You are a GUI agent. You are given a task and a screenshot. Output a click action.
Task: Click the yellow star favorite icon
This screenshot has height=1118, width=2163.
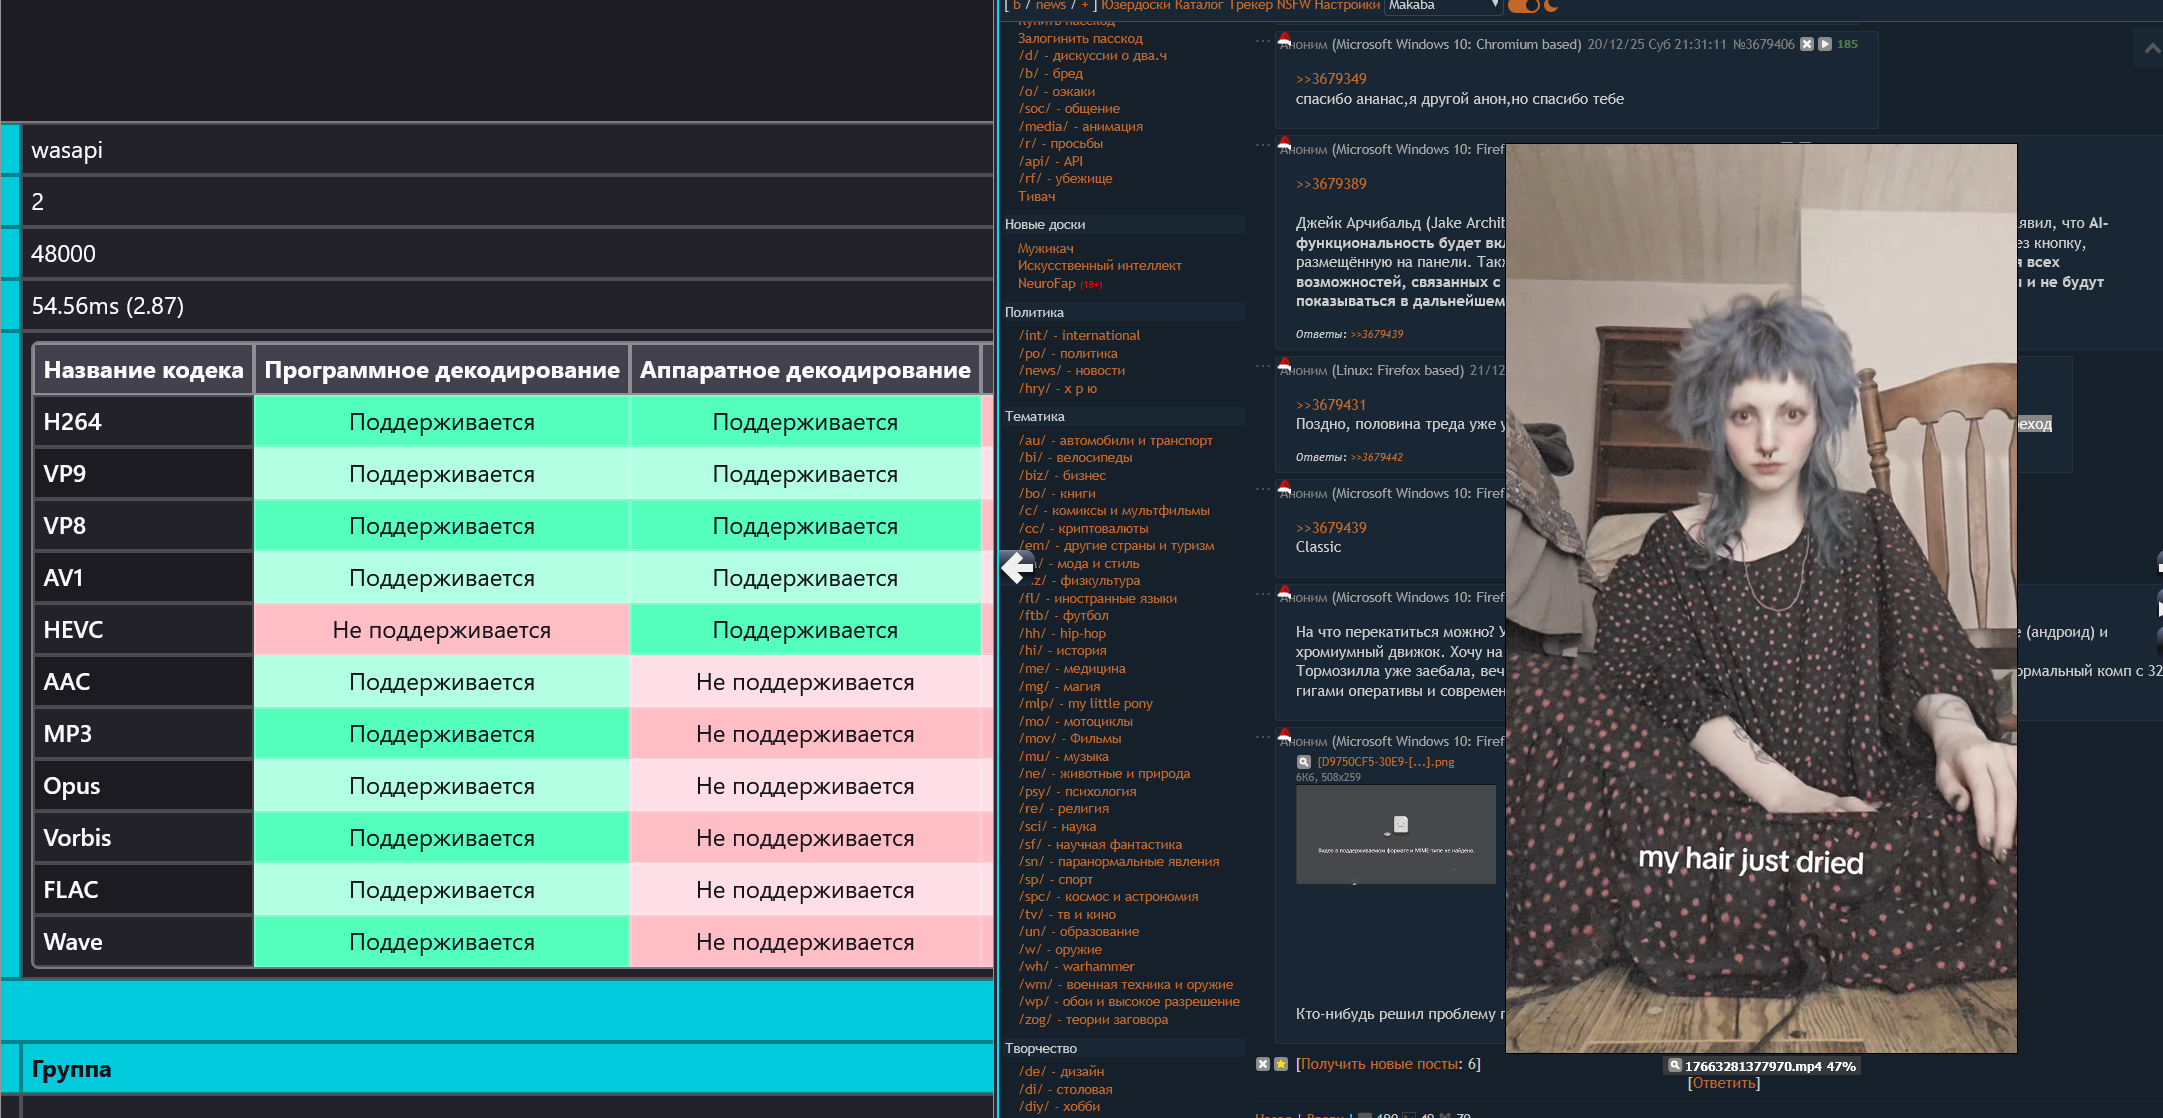[x=1280, y=1064]
